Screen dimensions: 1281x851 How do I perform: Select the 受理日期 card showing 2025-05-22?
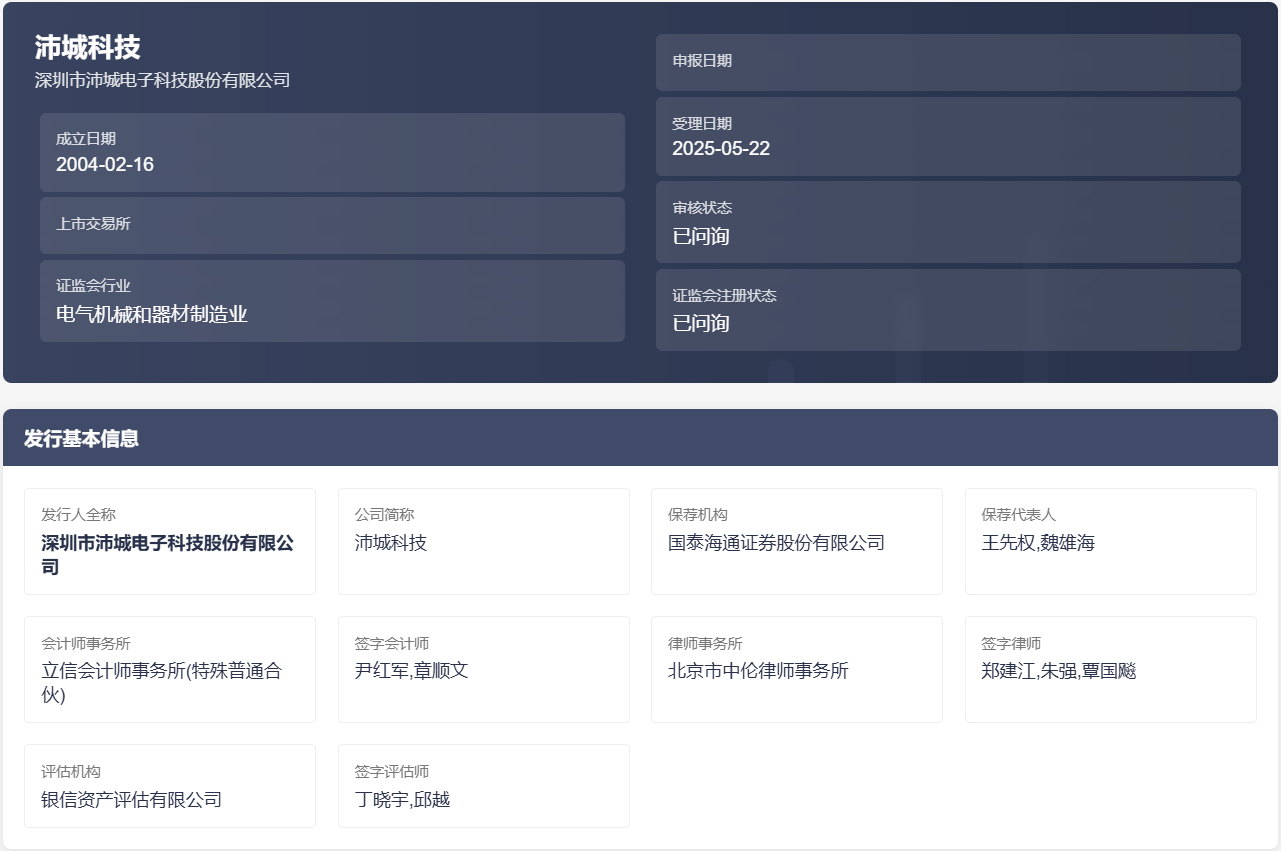coord(947,136)
